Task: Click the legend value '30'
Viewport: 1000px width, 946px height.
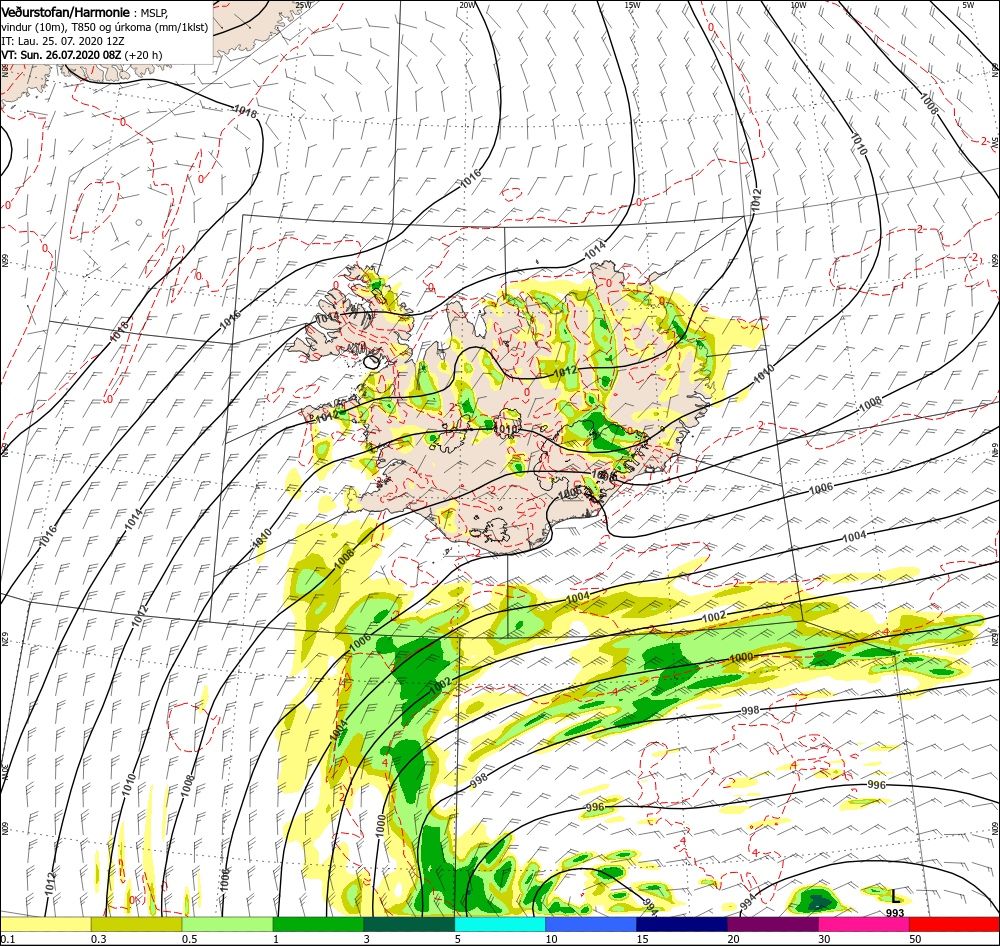Action: point(825,939)
